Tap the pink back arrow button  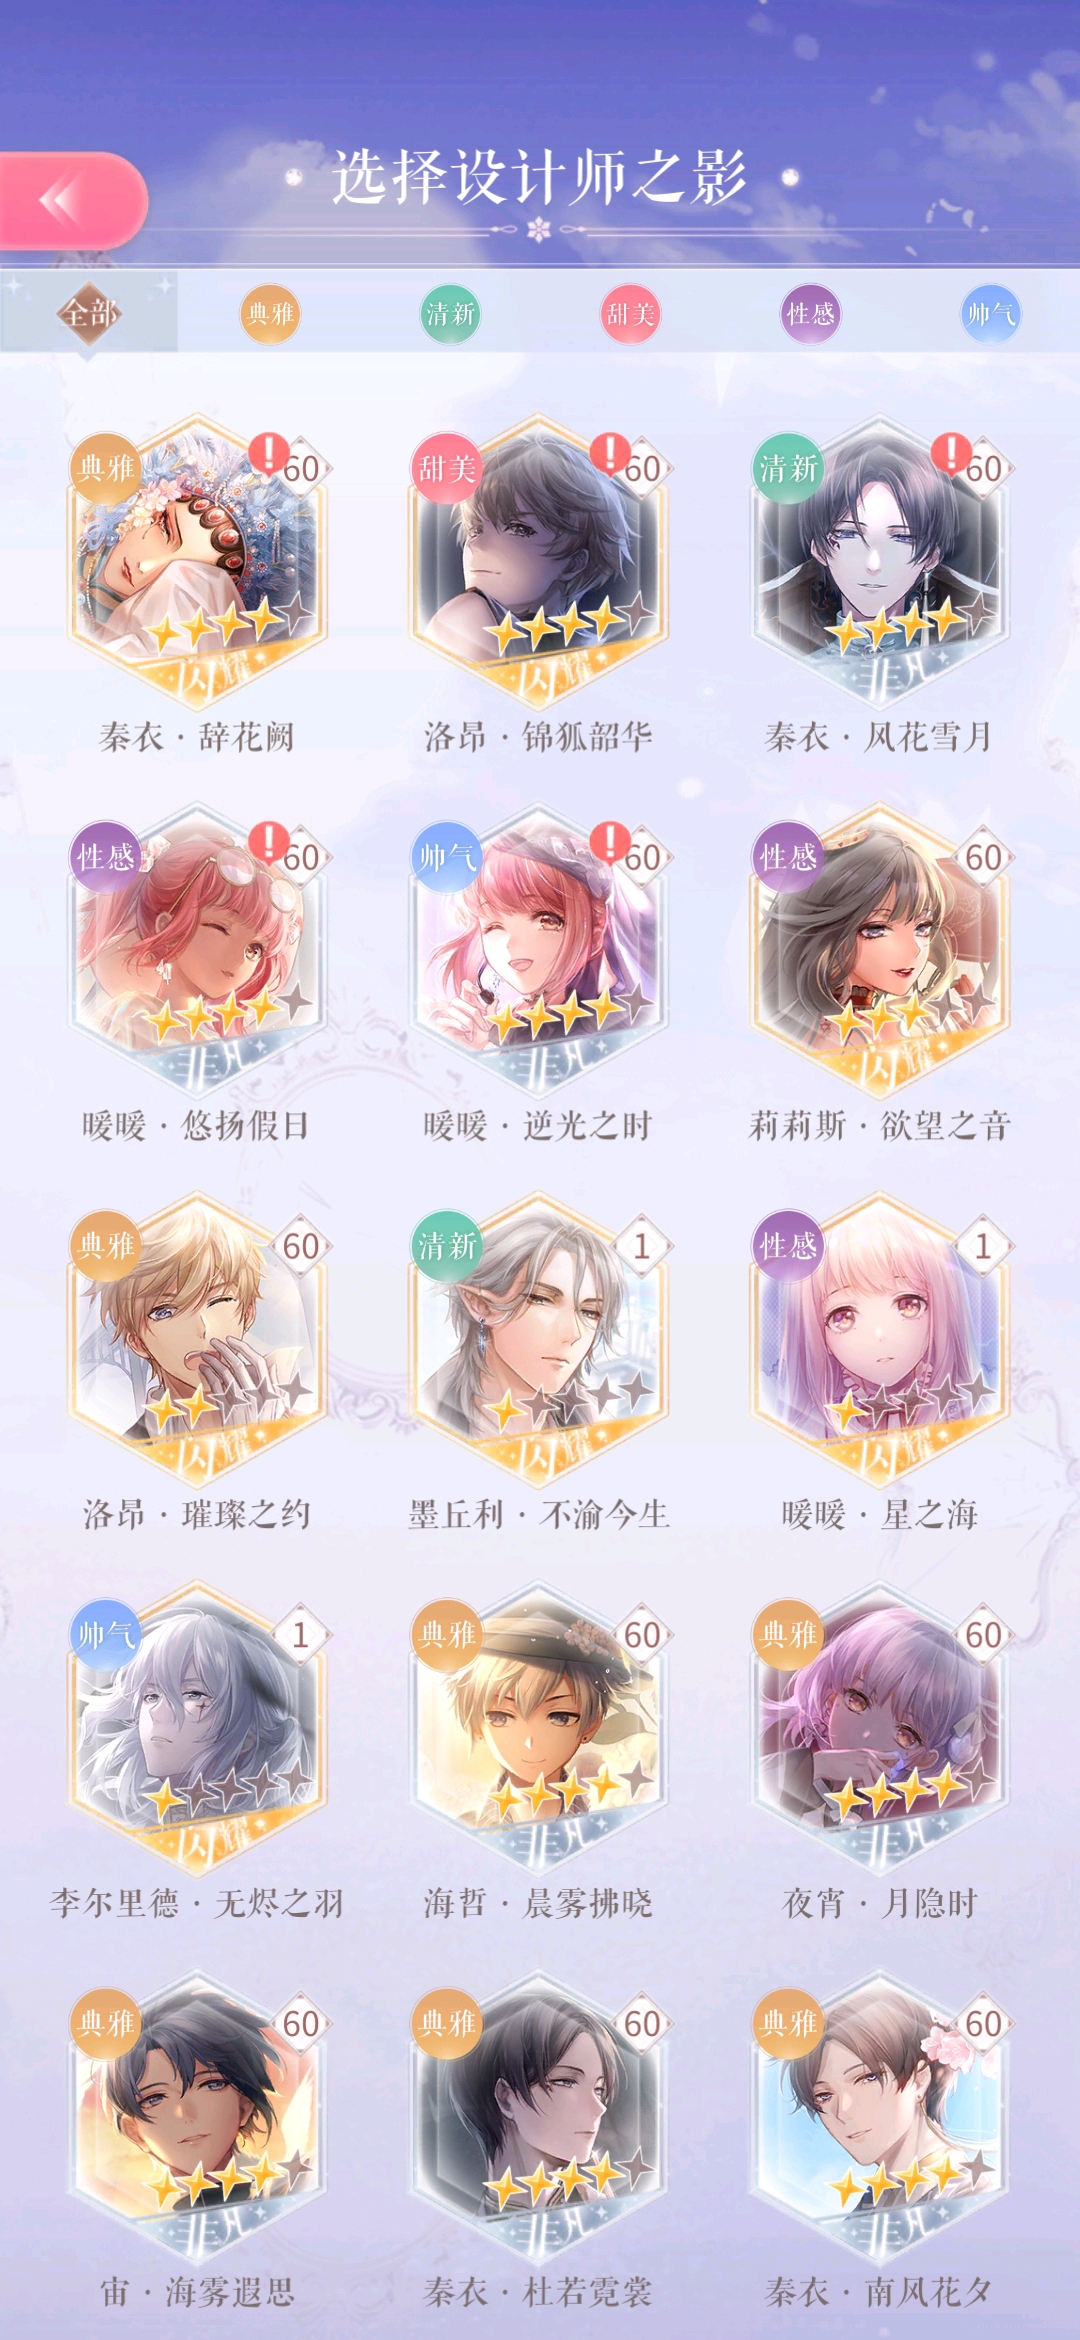coord(72,200)
